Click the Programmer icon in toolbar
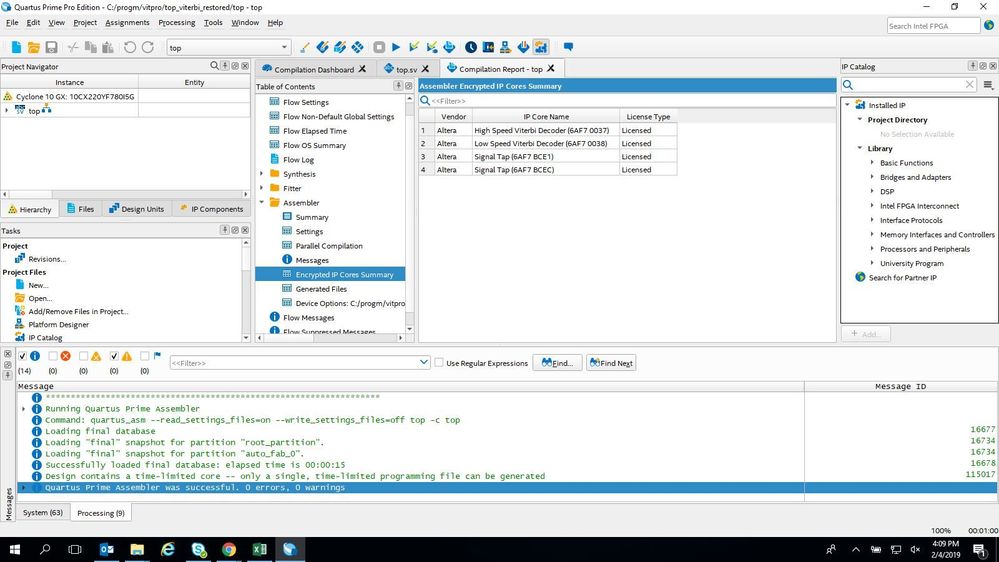The height and width of the screenshot is (562, 999). (523, 47)
